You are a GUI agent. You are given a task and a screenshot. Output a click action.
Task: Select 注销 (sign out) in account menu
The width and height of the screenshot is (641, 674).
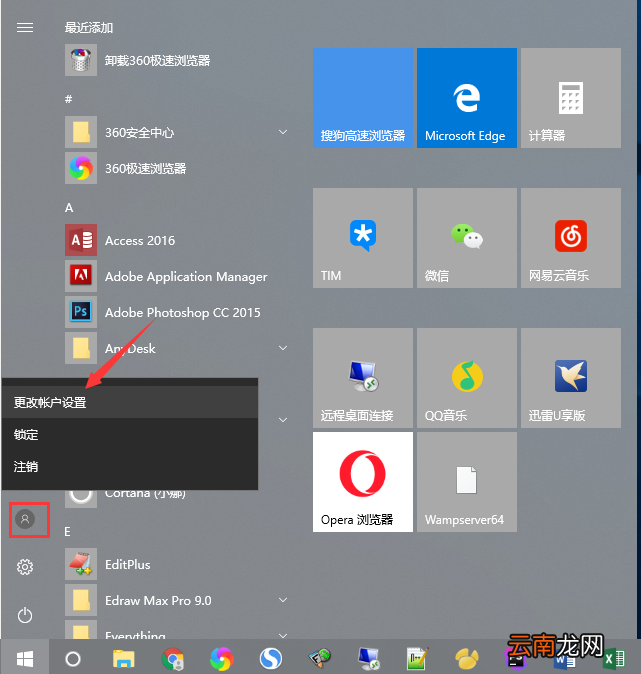(x=130, y=466)
